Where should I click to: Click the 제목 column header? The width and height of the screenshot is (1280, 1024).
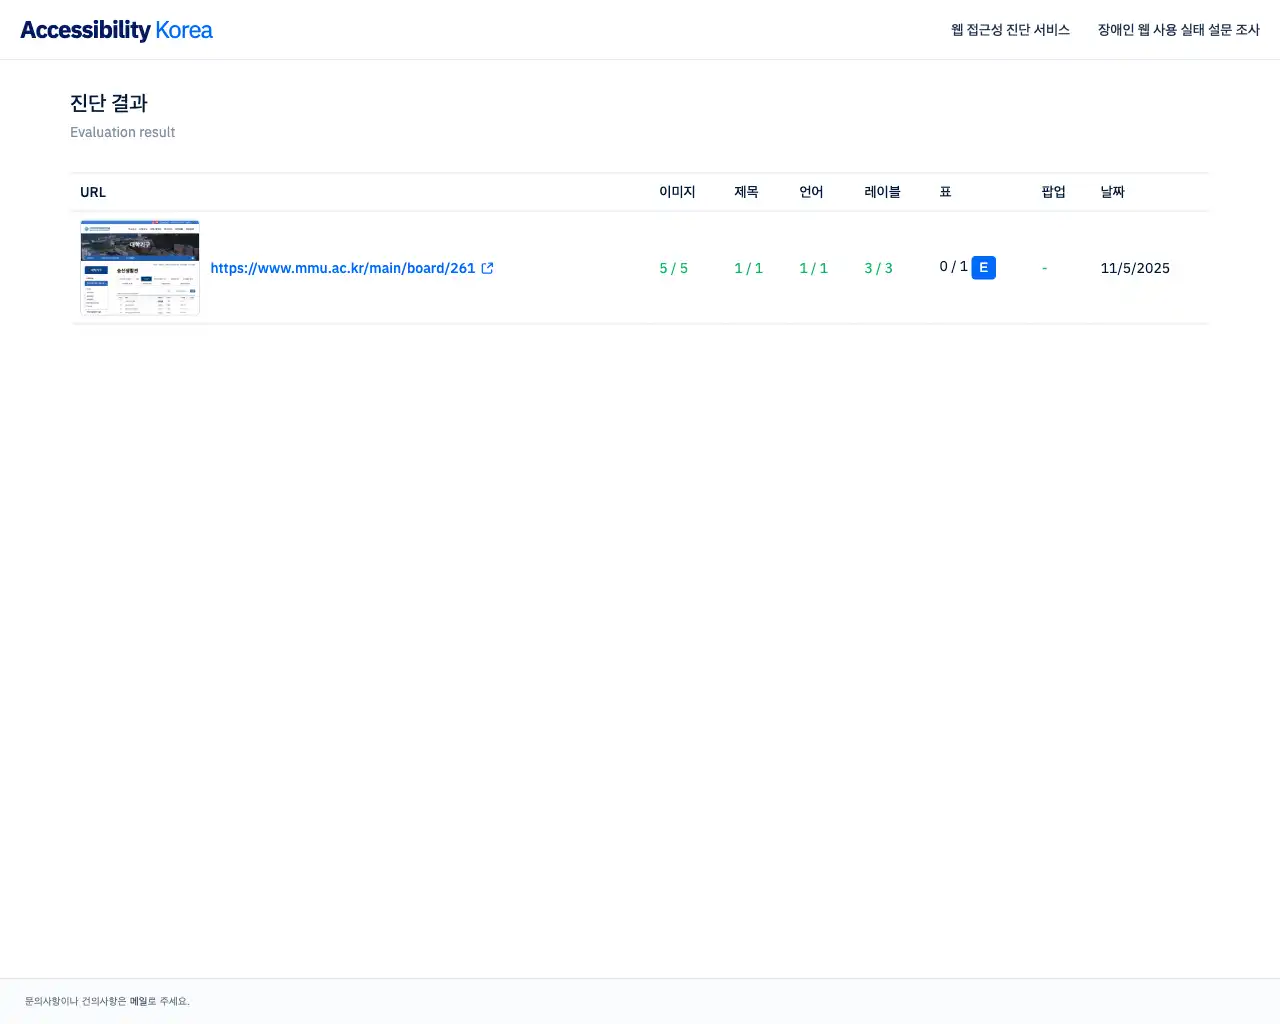(x=747, y=192)
